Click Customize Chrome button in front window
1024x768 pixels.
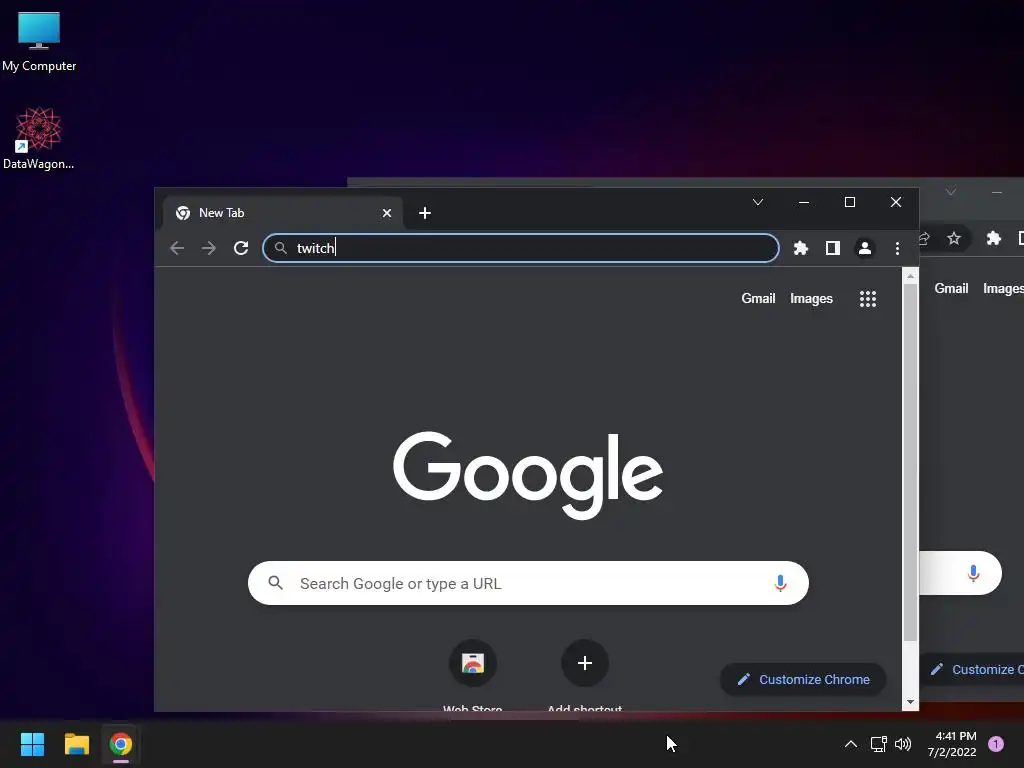pyautogui.click(x=803, y=679)
